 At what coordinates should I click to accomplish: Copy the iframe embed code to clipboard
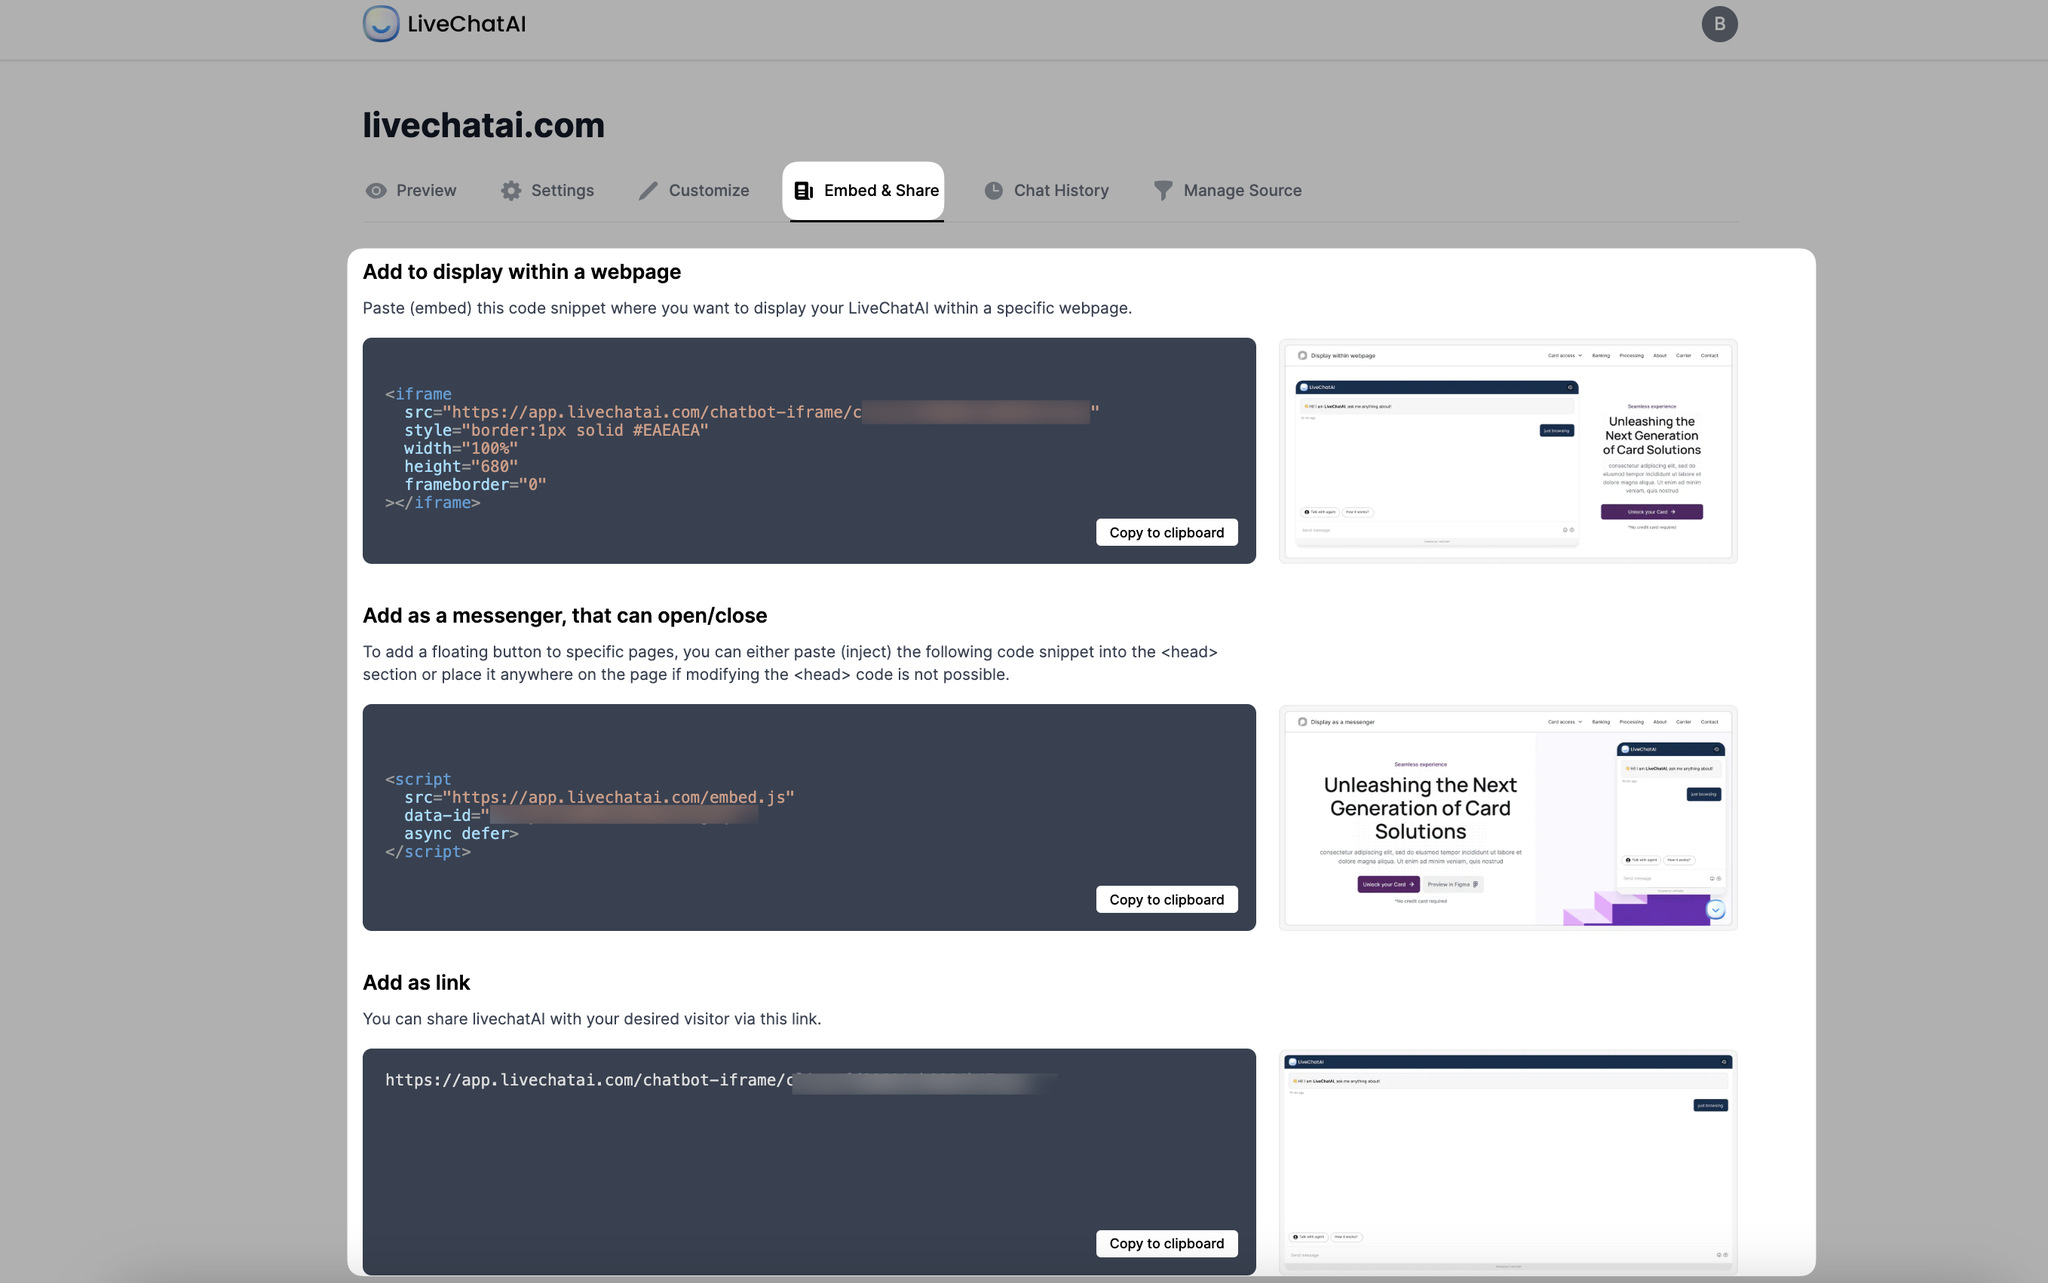coord(1166,532)
